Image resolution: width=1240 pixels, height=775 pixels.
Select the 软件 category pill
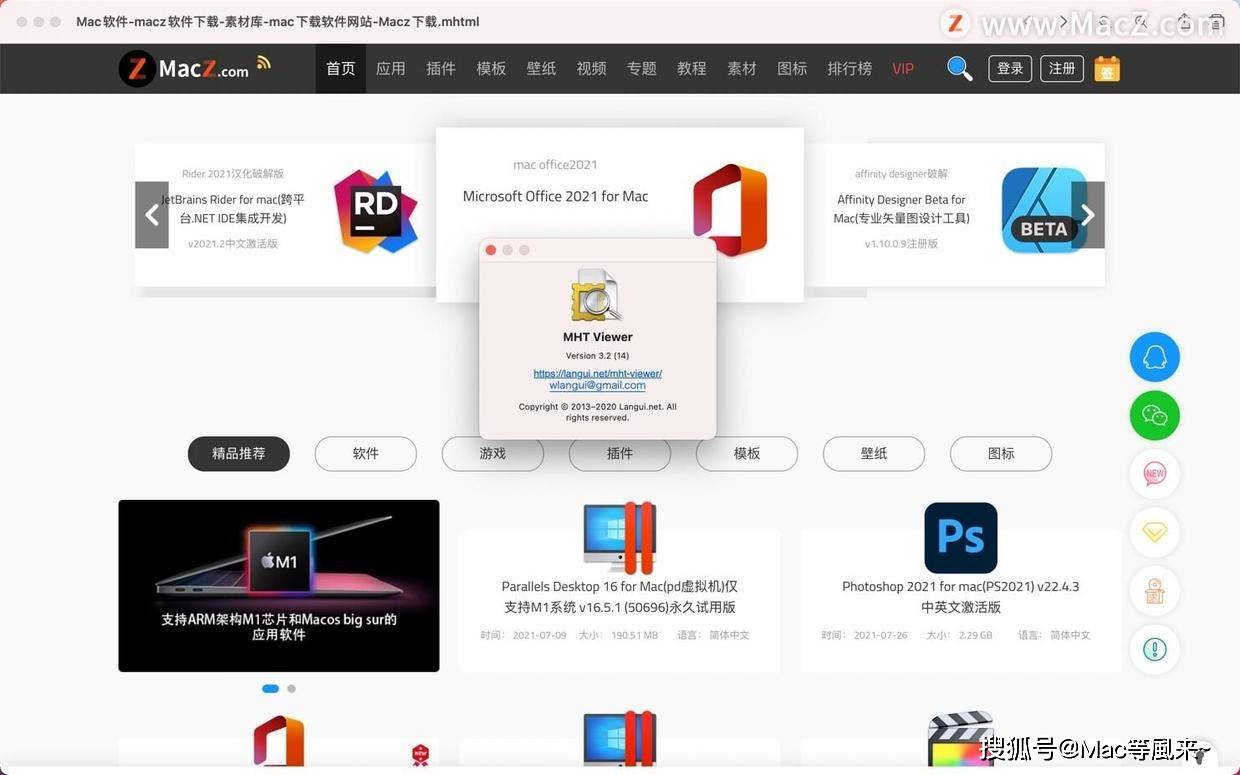[366, 454]
